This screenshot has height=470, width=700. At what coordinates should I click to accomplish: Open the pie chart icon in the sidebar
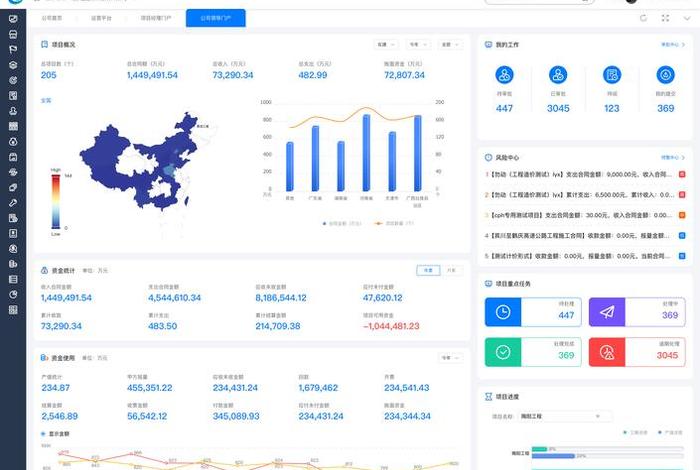coord(13,295)
